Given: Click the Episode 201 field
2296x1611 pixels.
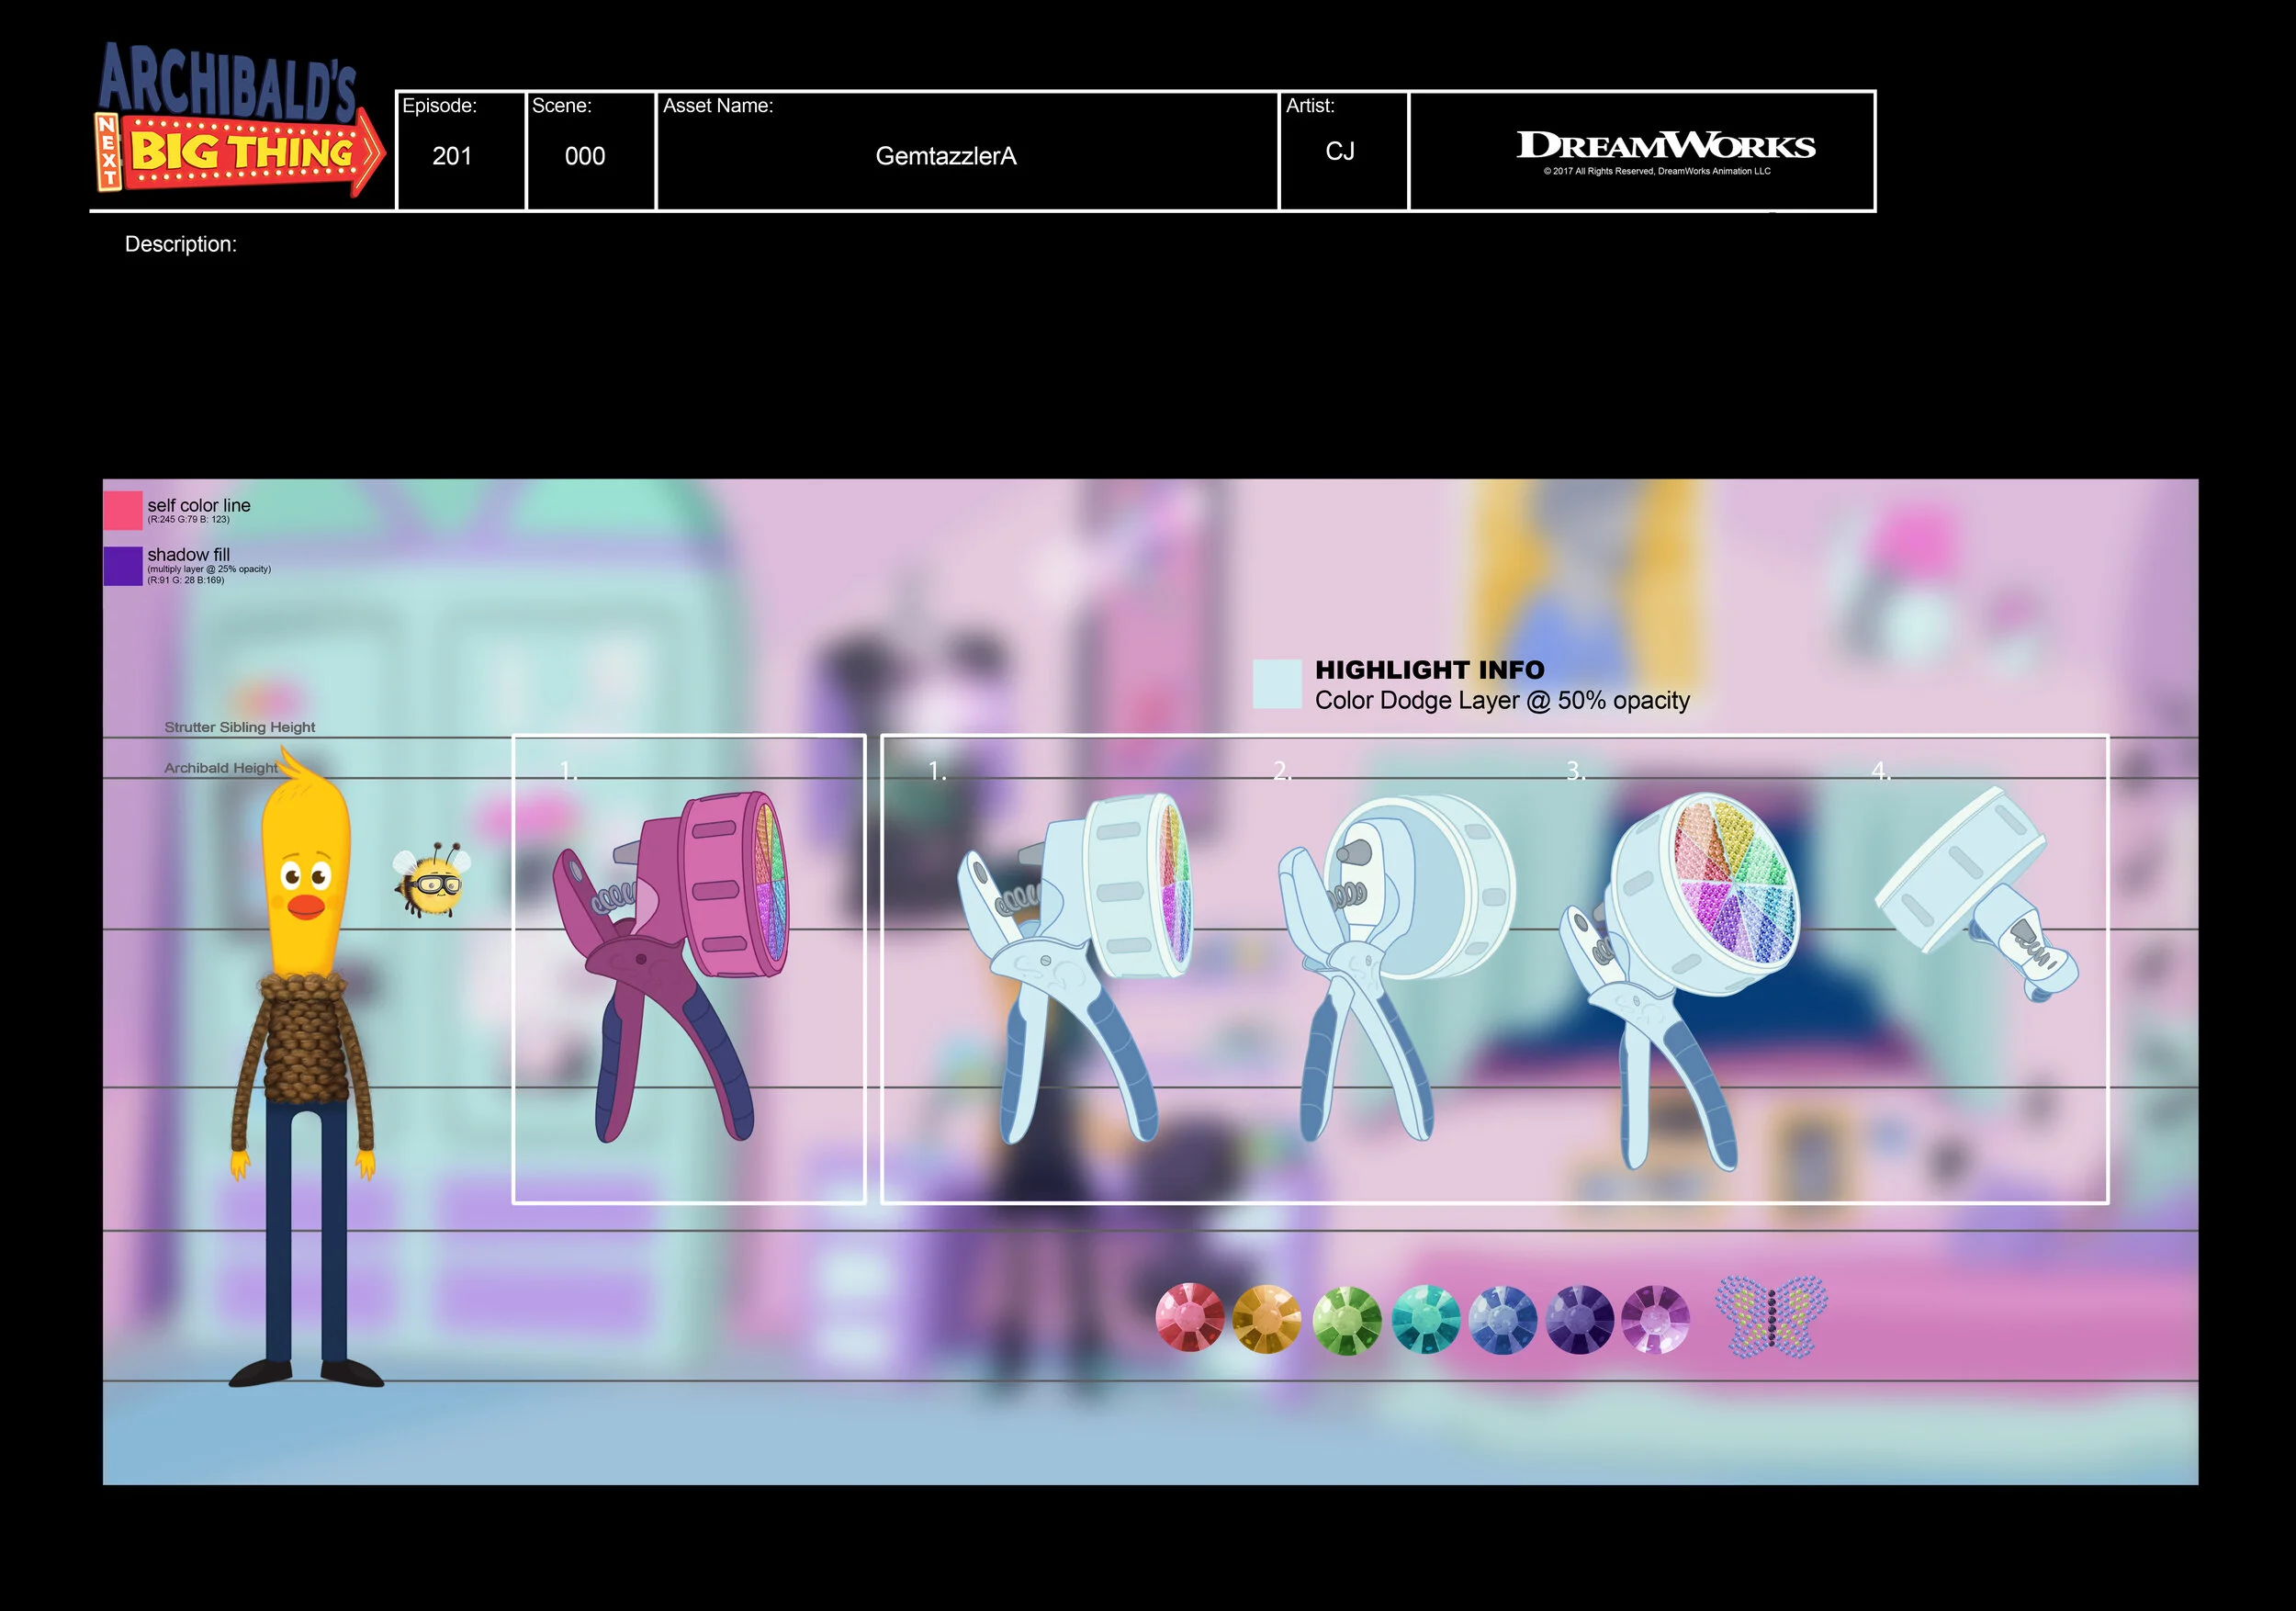Looking at the screenshot, I should point(452,156).
